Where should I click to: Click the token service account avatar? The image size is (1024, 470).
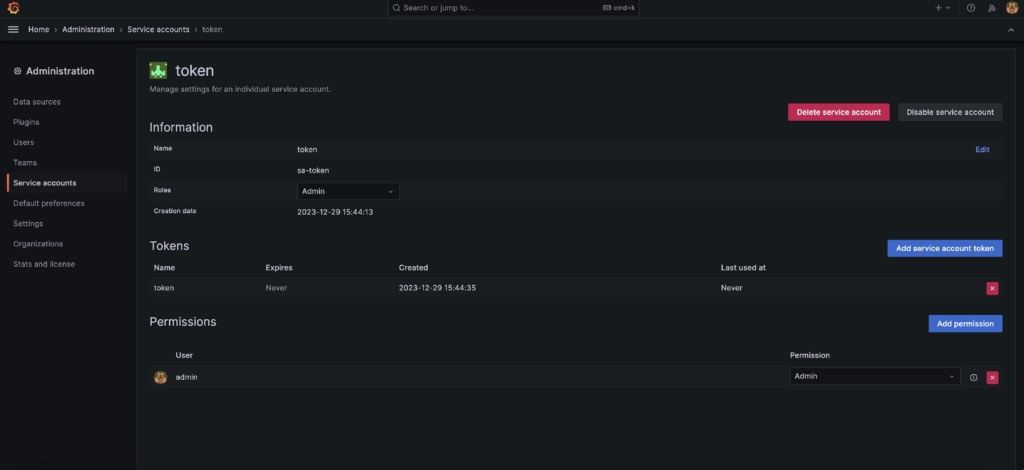pyautogui.click(x=158, y=71)
